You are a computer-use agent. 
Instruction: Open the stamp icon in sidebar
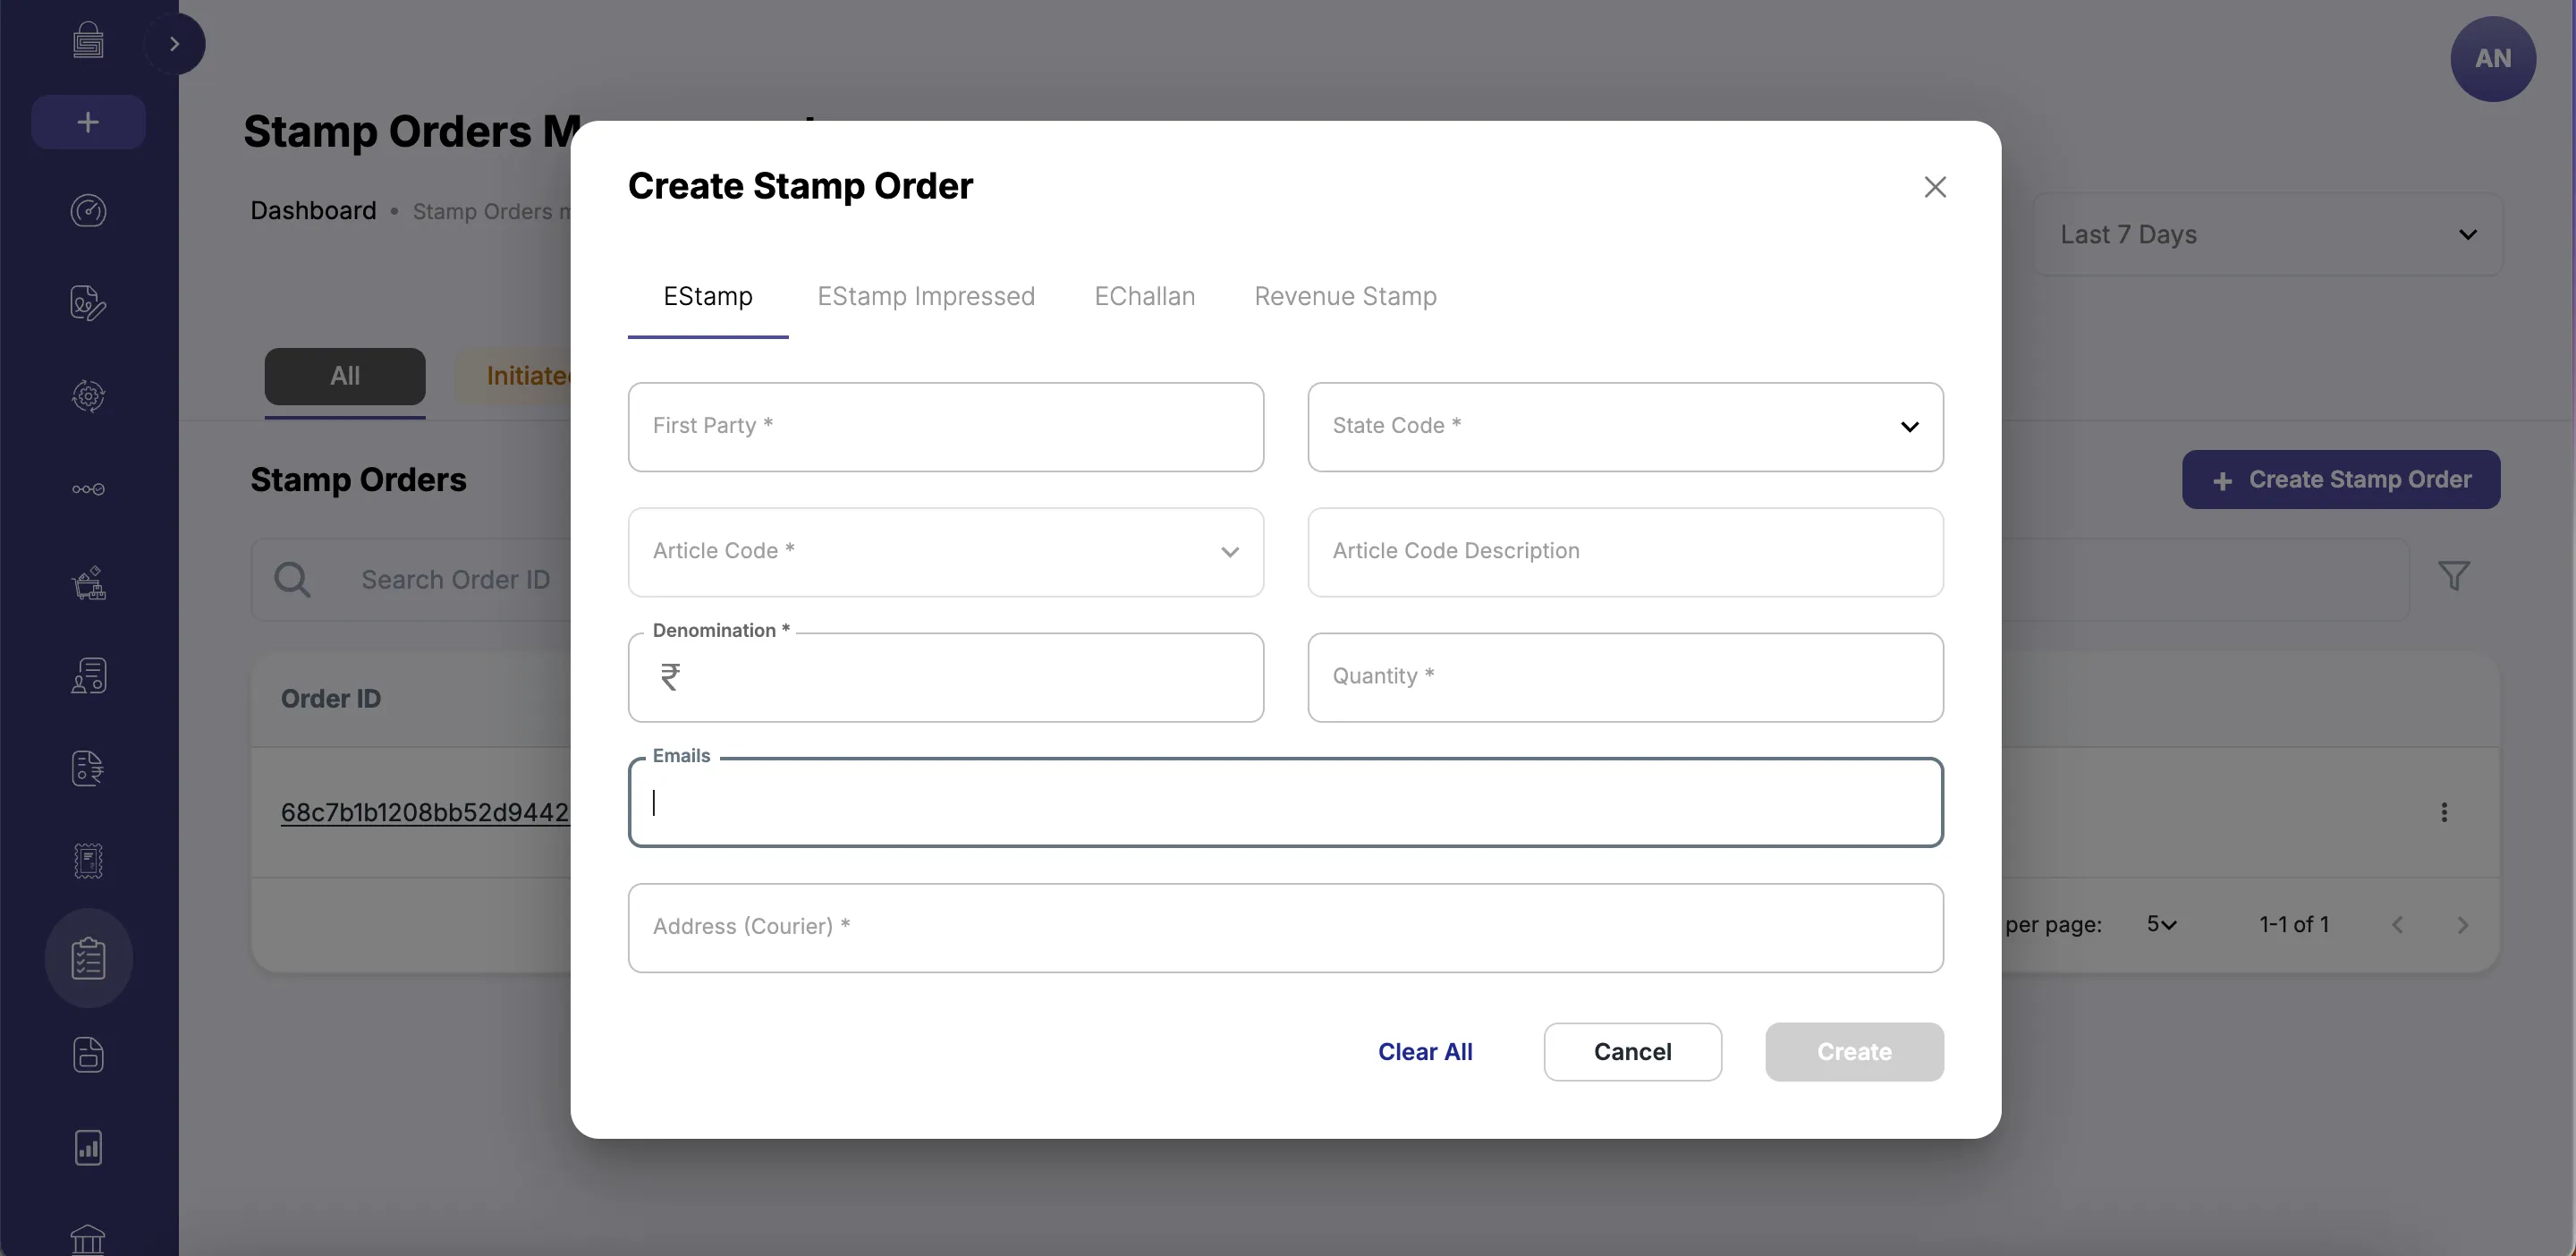88,861
